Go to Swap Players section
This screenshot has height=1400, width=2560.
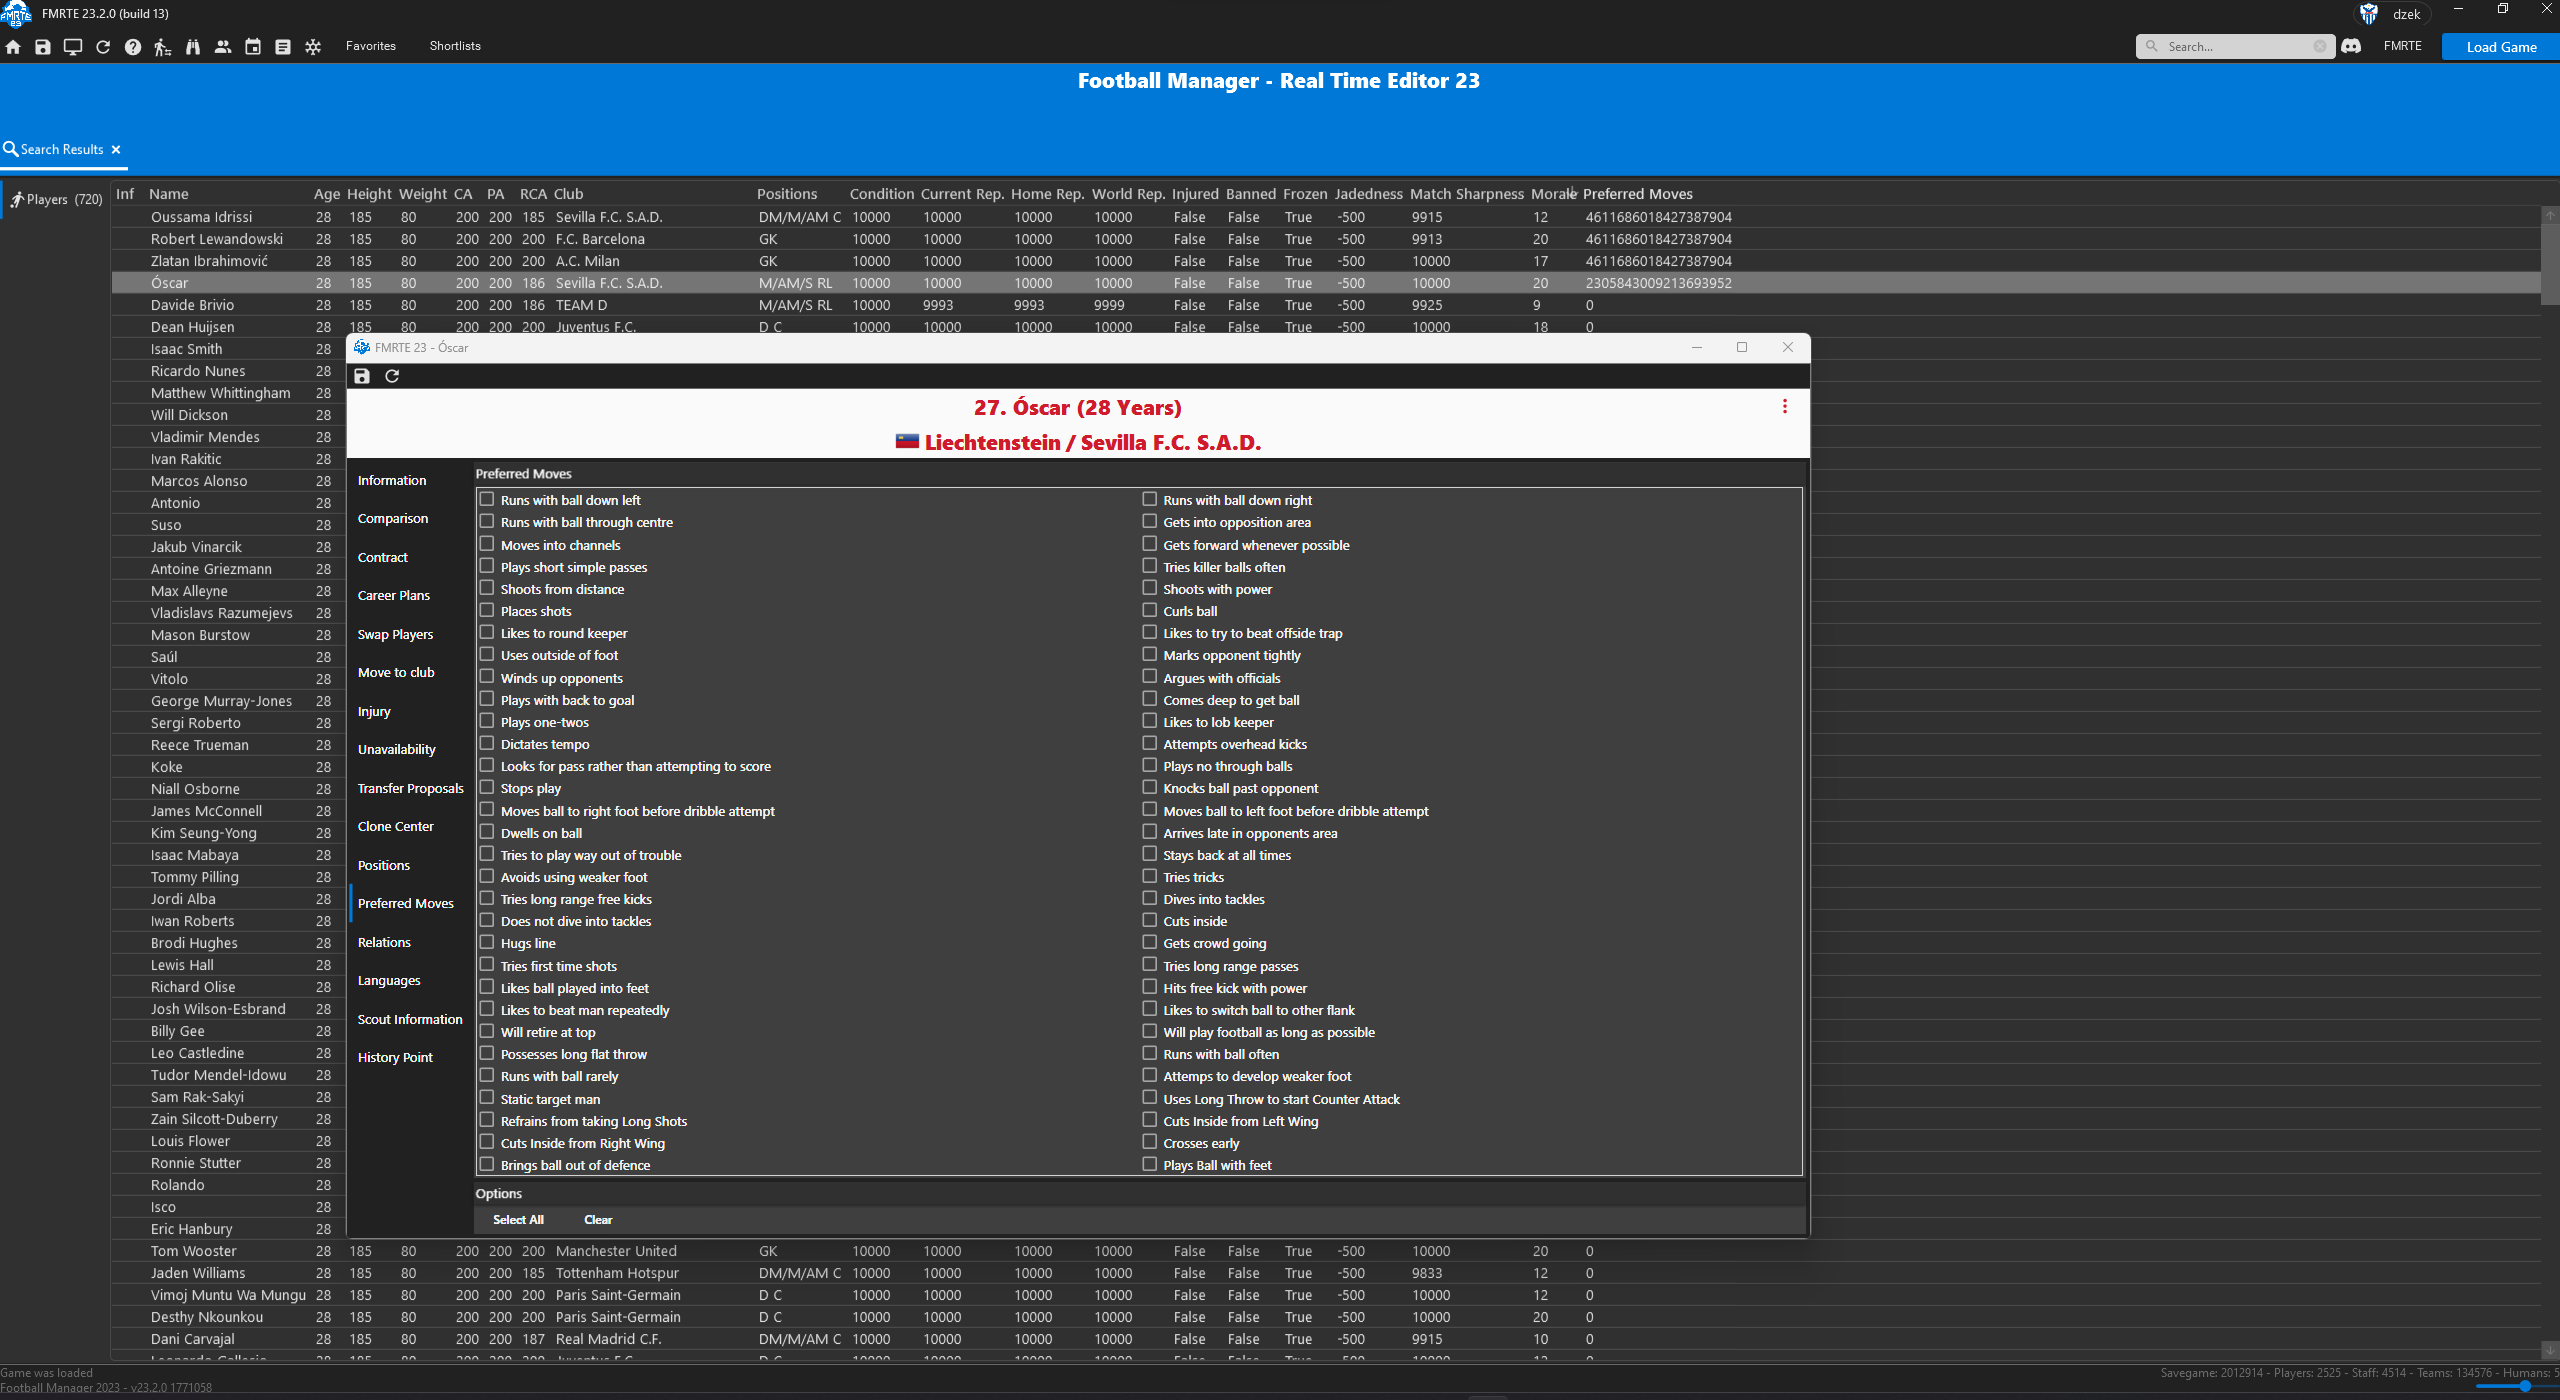[396, 634]
